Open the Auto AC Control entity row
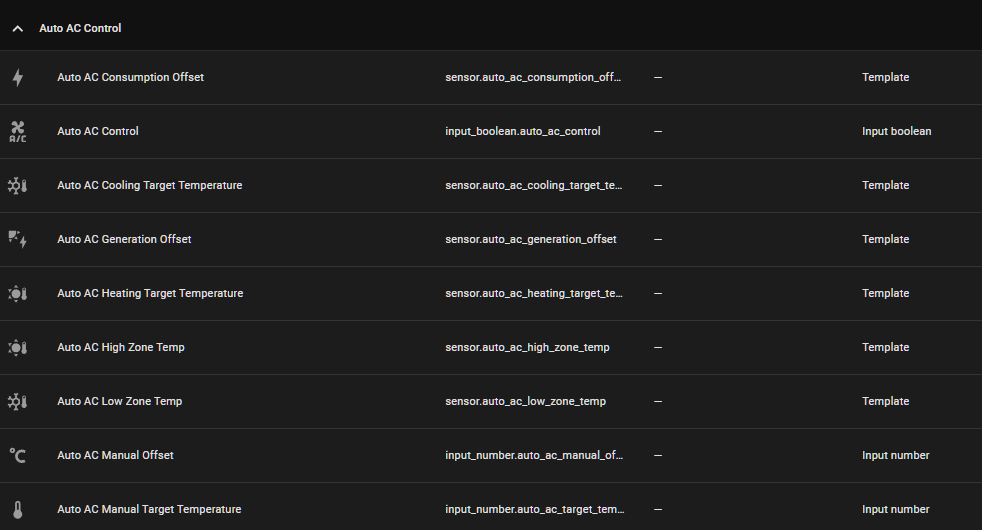982x530 pixels. [x=98, y=132]
